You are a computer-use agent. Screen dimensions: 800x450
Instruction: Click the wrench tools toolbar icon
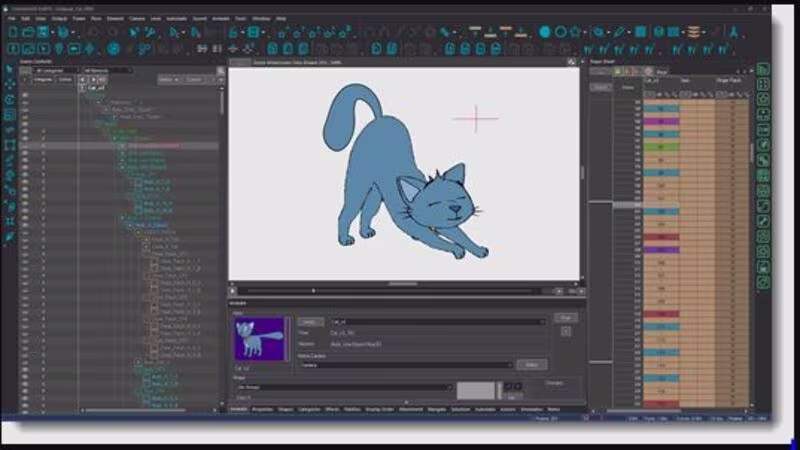(150, 32)
